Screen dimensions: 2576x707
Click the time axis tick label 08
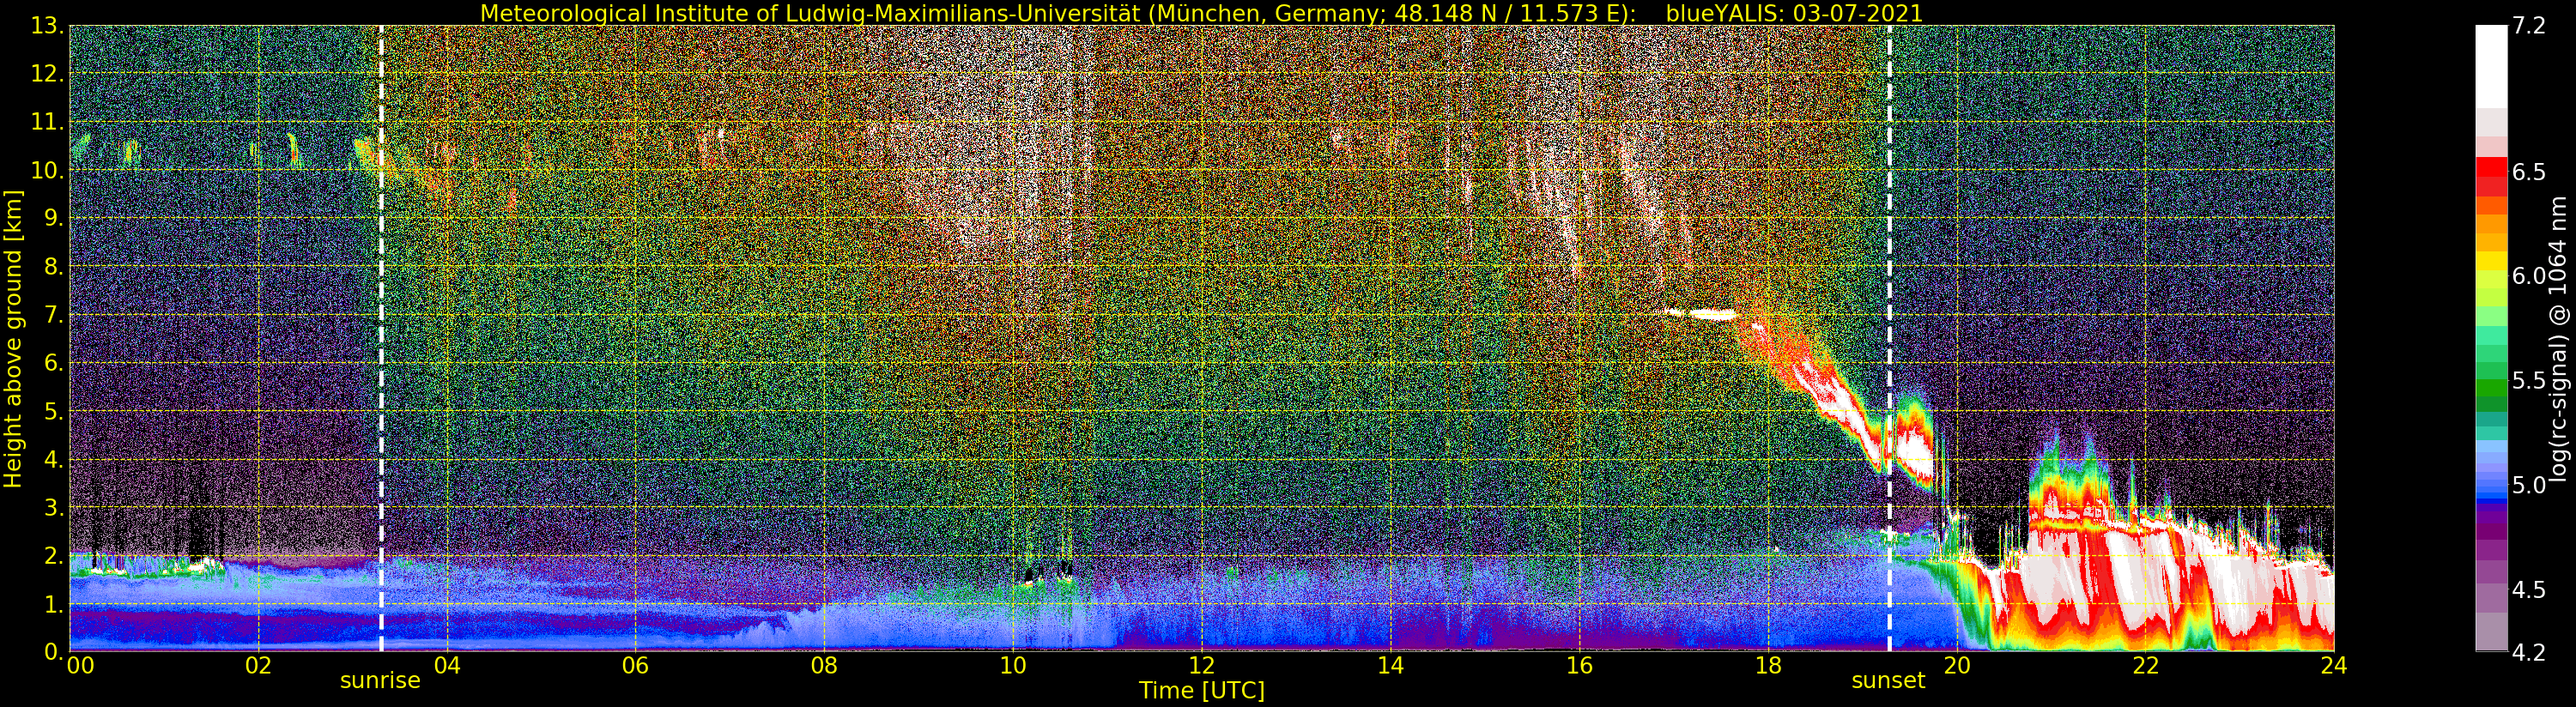(824, 666)
